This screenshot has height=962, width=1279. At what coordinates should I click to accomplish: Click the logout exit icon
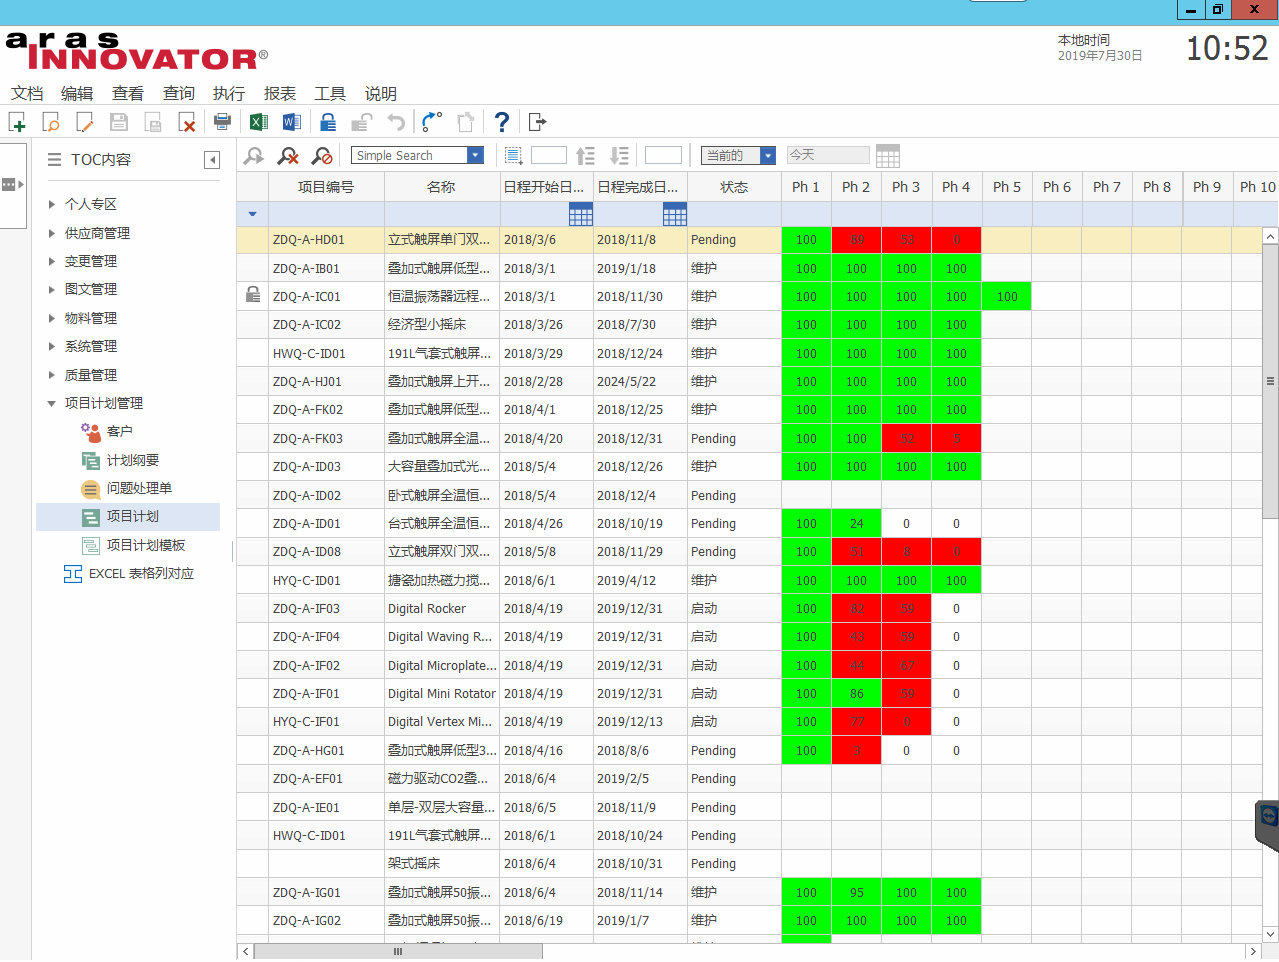(x=537, y=122)
